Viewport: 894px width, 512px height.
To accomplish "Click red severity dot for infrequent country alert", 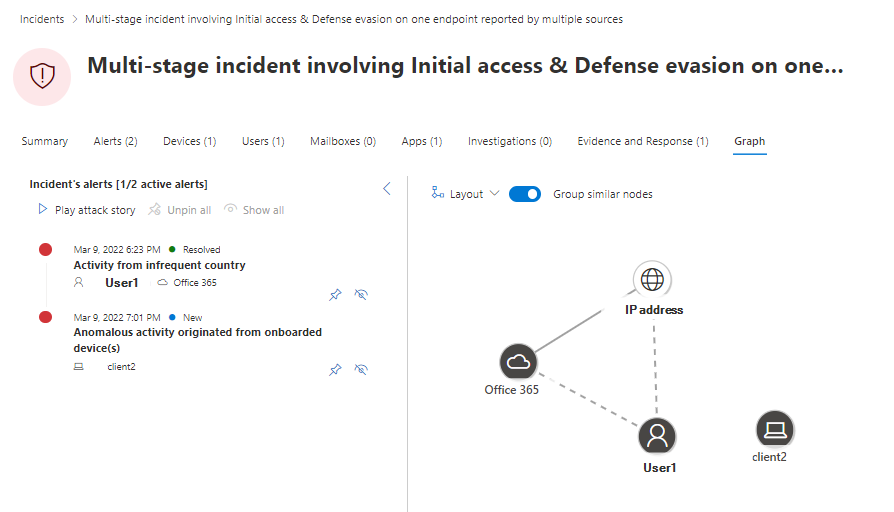I will (x=46, y=249).
